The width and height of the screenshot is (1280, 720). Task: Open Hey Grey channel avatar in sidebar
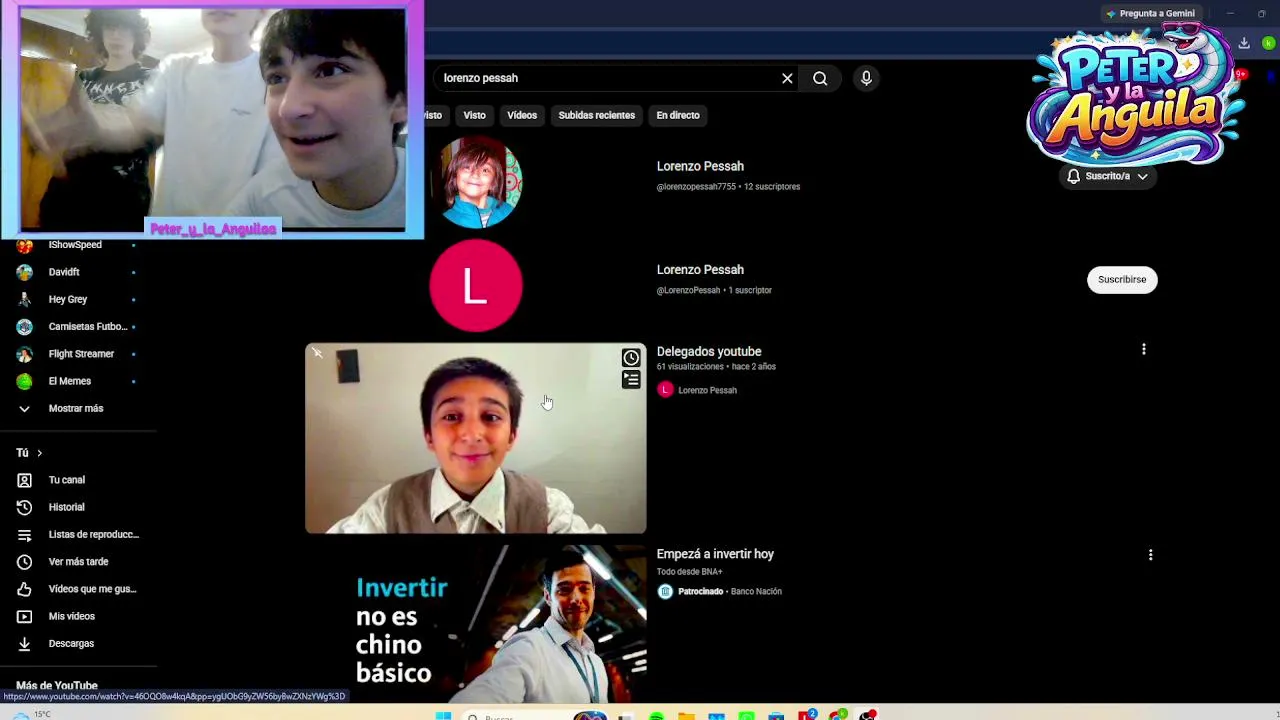[x=25, y=299]
